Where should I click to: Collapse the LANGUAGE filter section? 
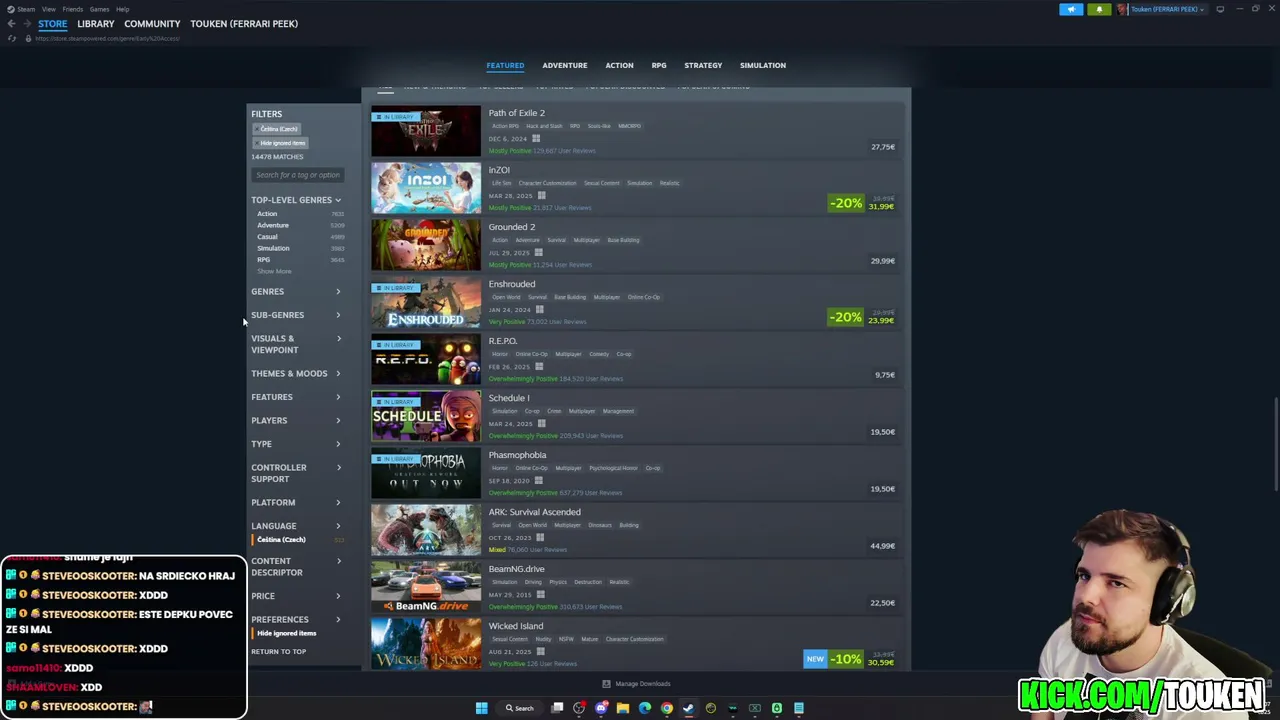[x=296, y=526]
